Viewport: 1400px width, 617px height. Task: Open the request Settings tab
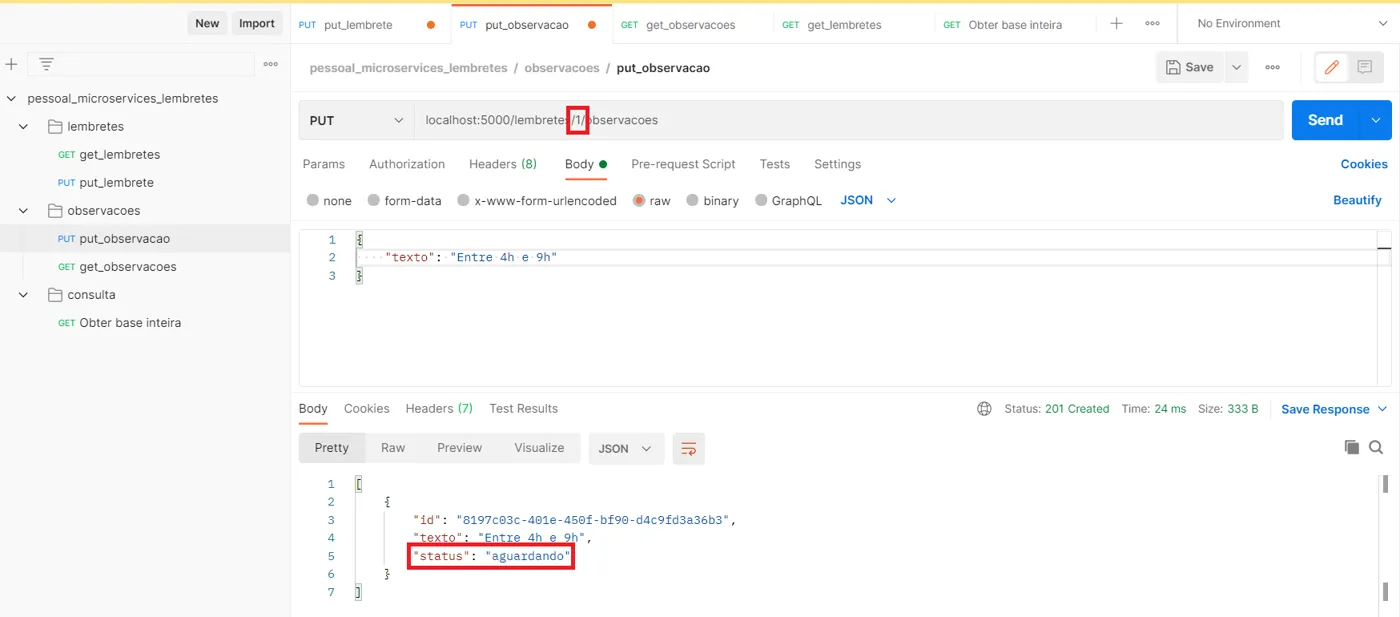pyautogui.click(x=837, y=164)
